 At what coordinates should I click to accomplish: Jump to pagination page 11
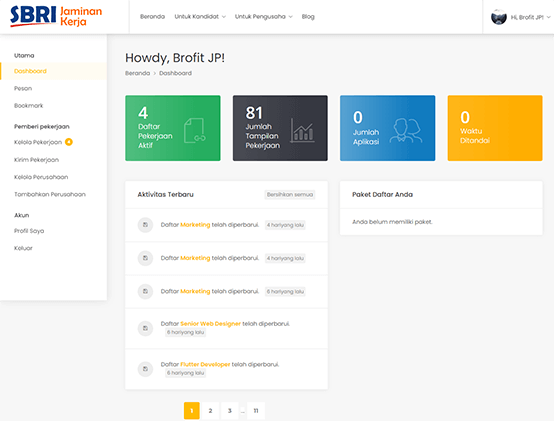(x=256, y=411)
